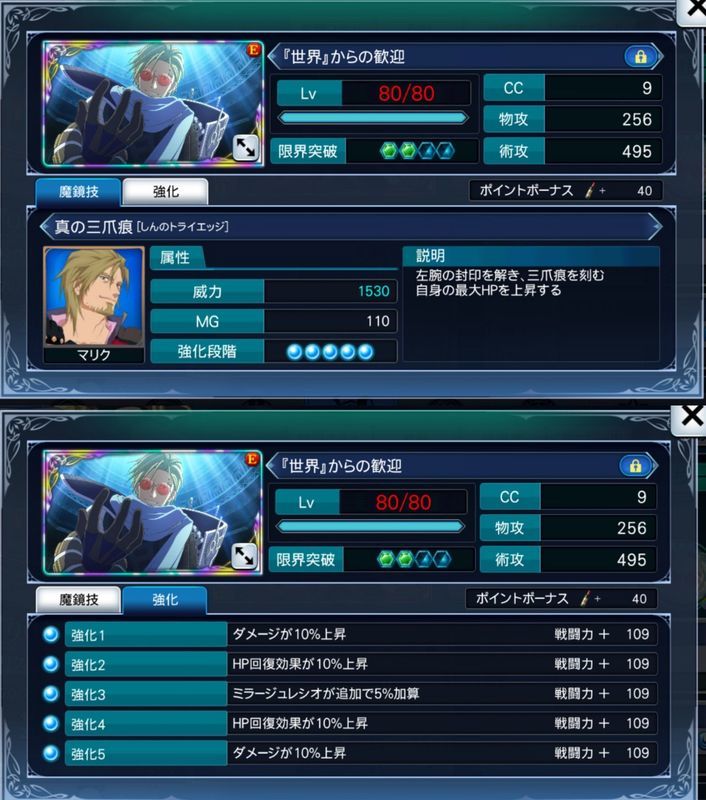Toggle the lock icon in the bottom panel title
Image resolution: width=706 pixels, height=800 pixels.
[x=635, y=466]
